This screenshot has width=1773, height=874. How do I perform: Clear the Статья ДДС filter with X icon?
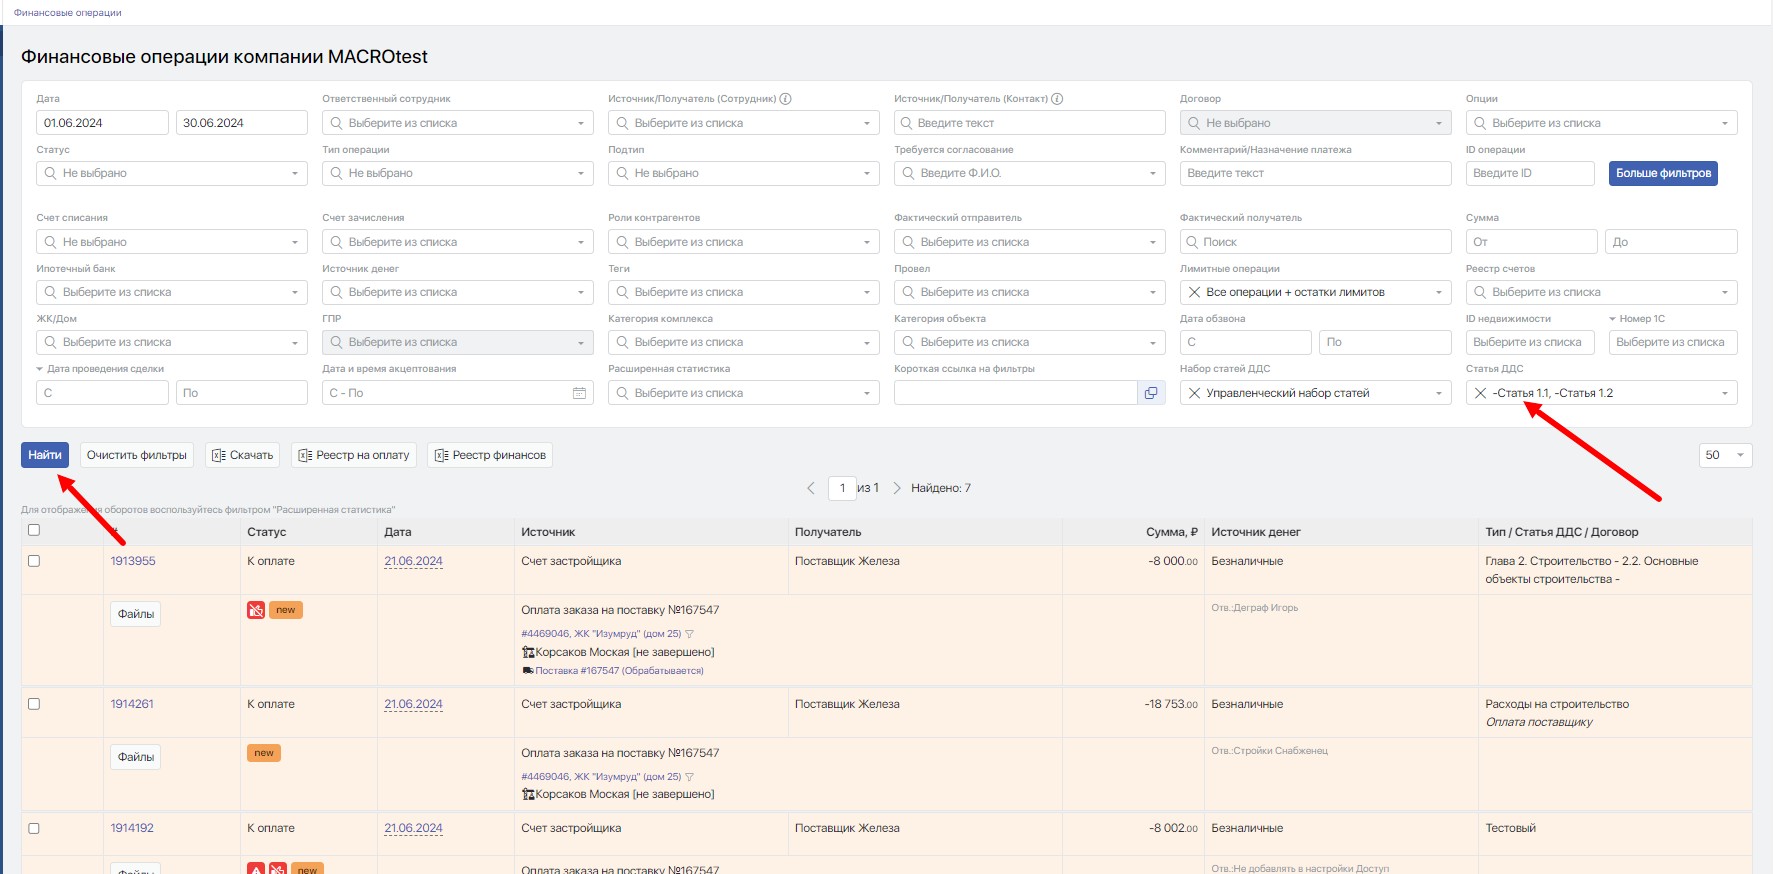[x=1481, y=393]
